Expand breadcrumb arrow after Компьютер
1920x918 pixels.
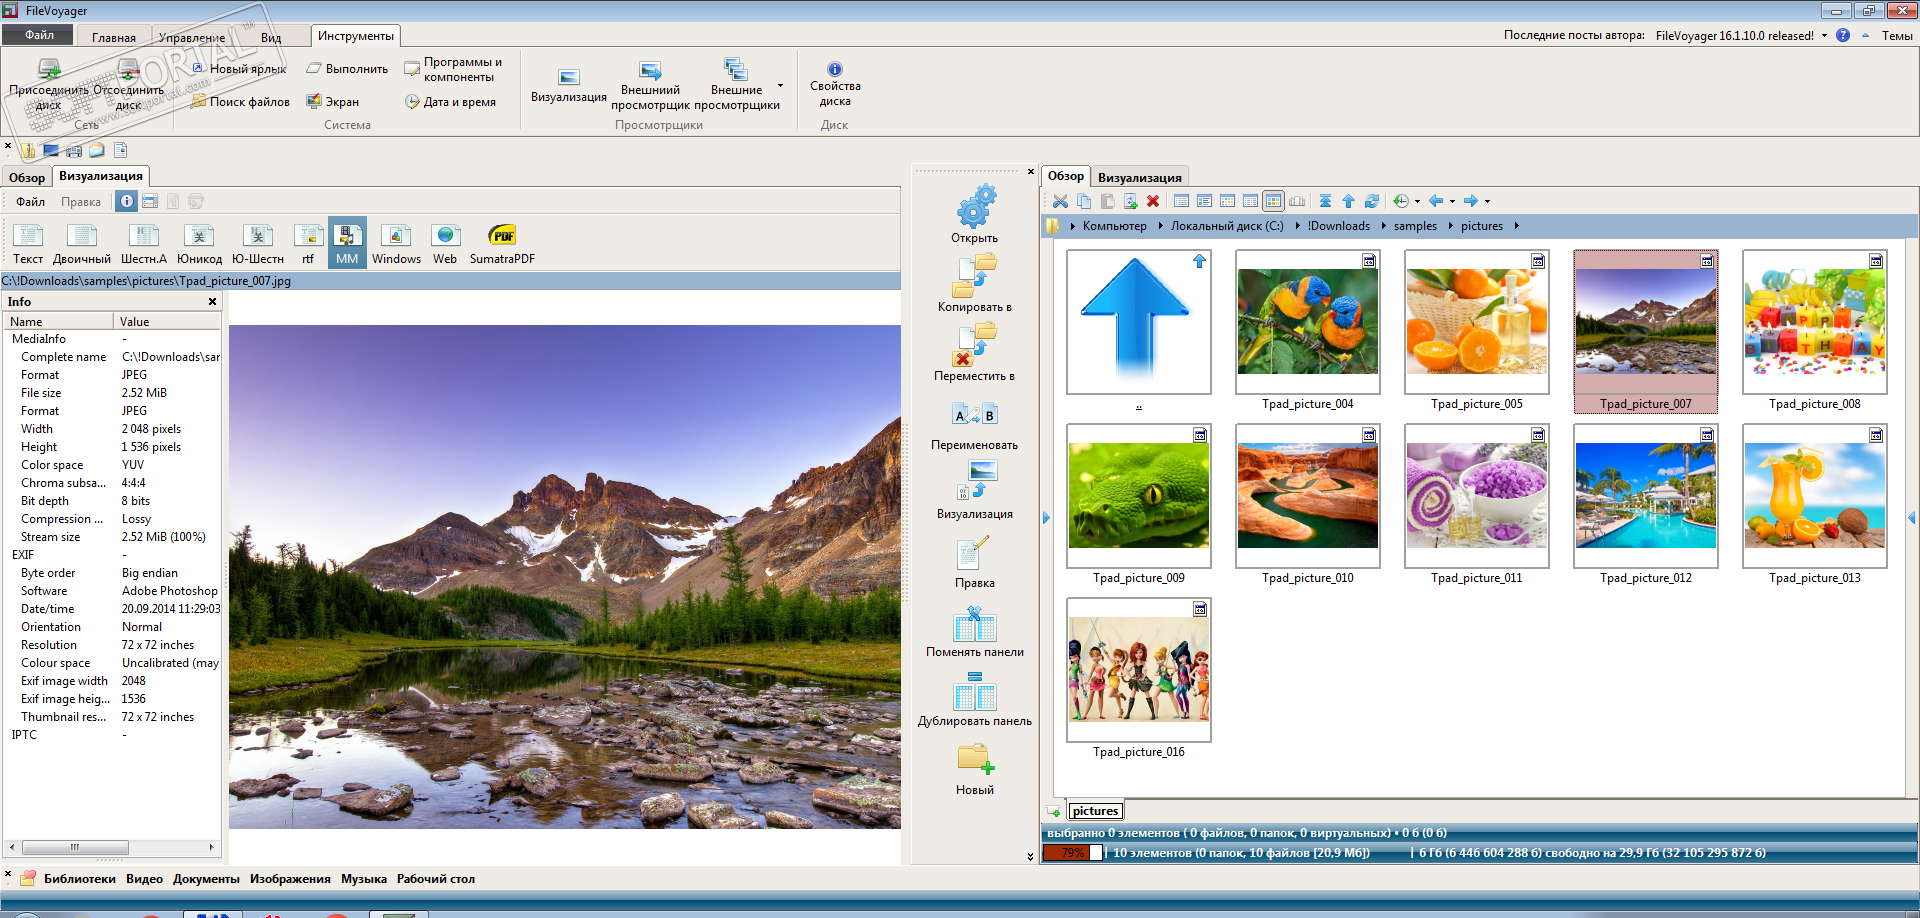[x=1160, y=226]
